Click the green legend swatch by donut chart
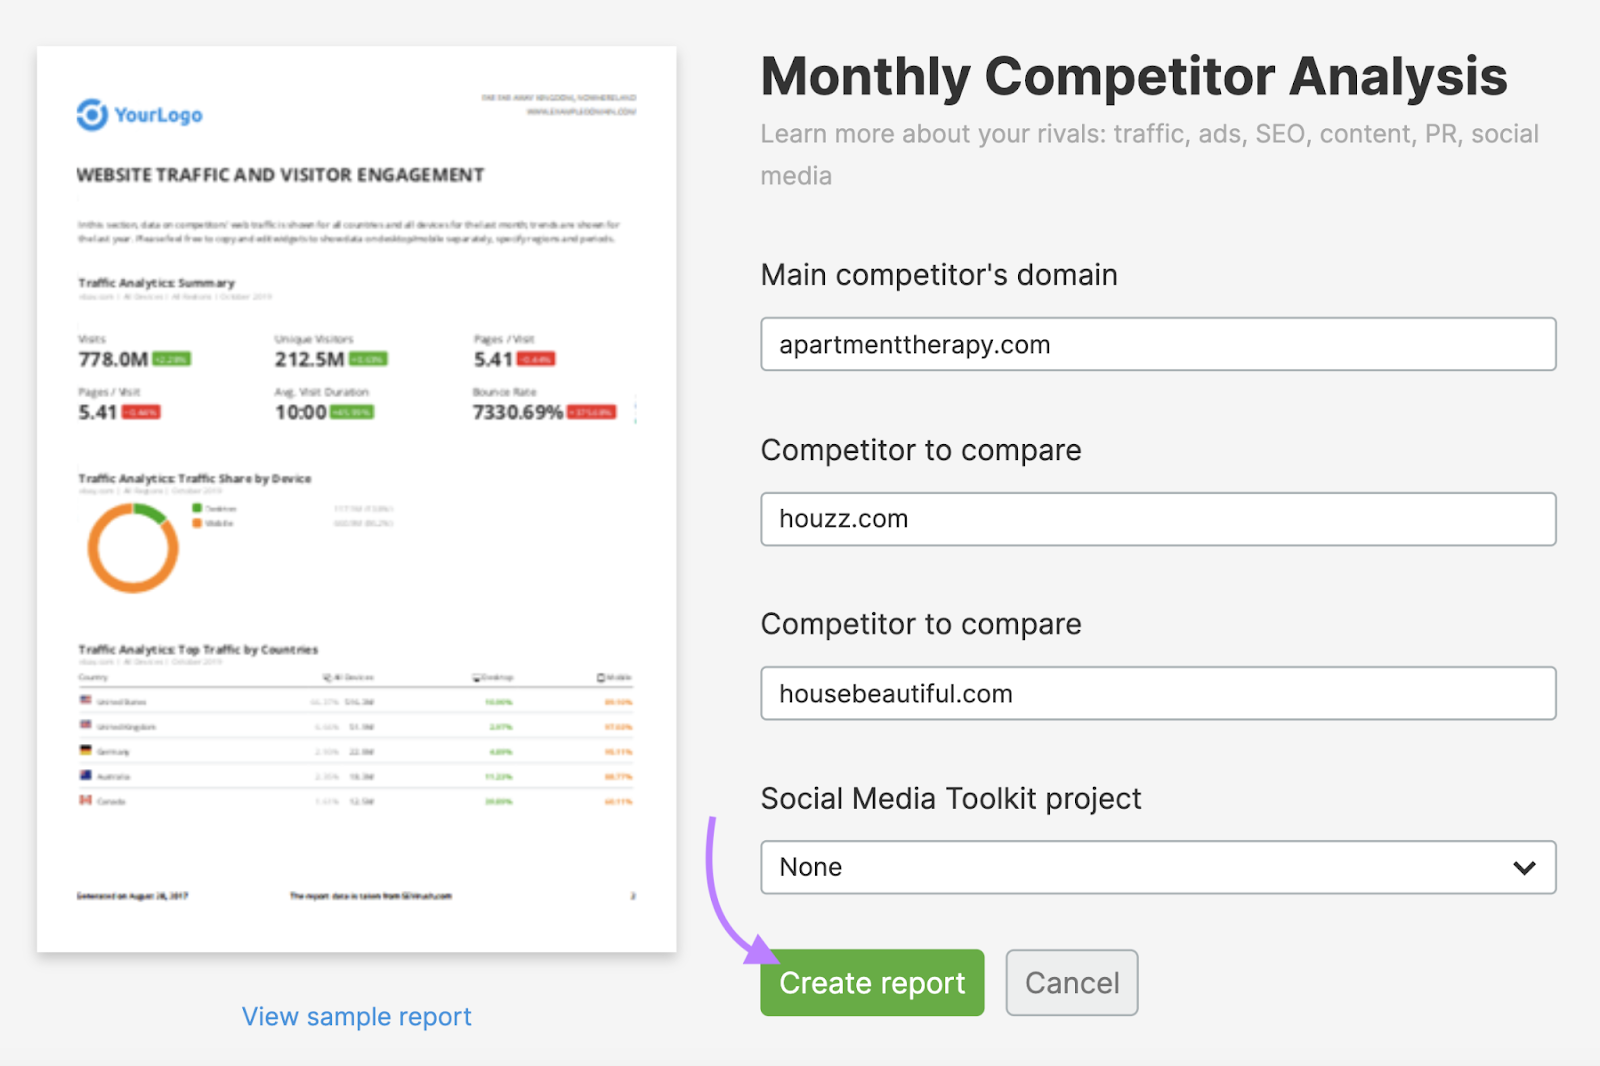Screen dimensions: 1600x1066 [x=197, y=508]
